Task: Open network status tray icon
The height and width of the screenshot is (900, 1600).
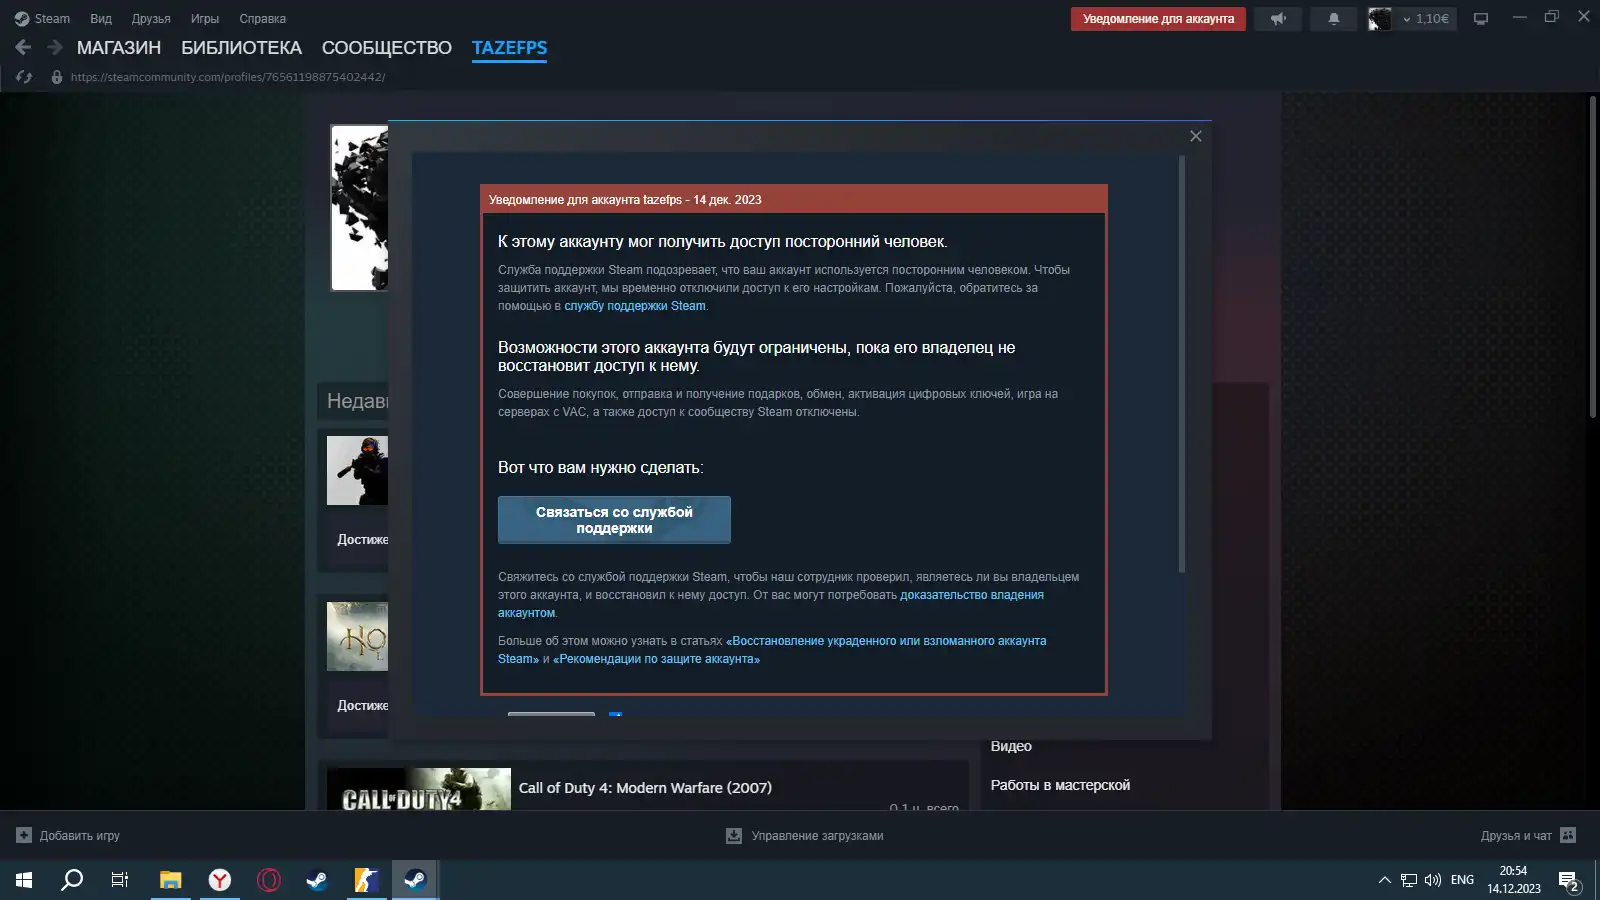Action: [x=1409, y=880]
